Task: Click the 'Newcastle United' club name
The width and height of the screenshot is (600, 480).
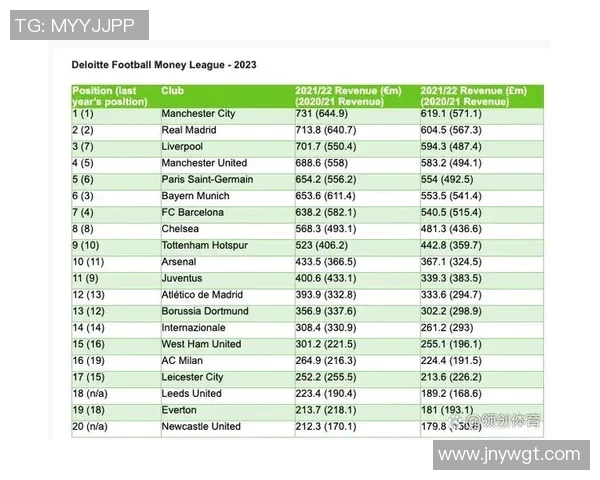Action: pos(201,426)
